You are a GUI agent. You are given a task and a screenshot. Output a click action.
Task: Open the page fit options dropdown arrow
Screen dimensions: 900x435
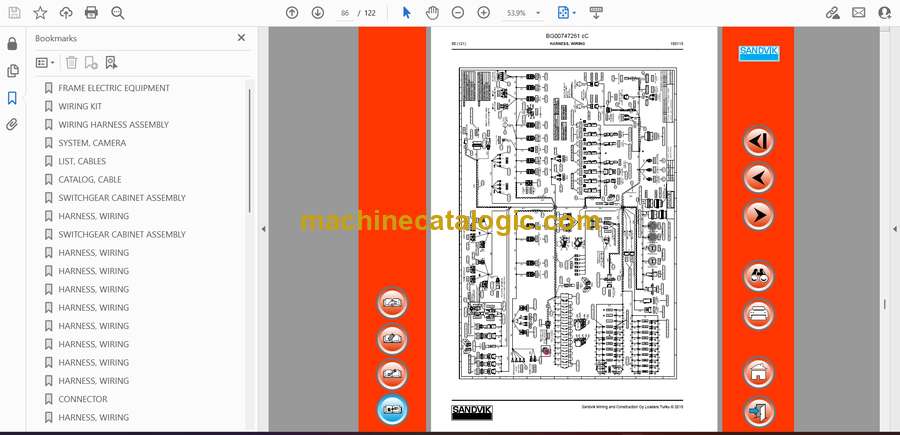click(574, 13)
